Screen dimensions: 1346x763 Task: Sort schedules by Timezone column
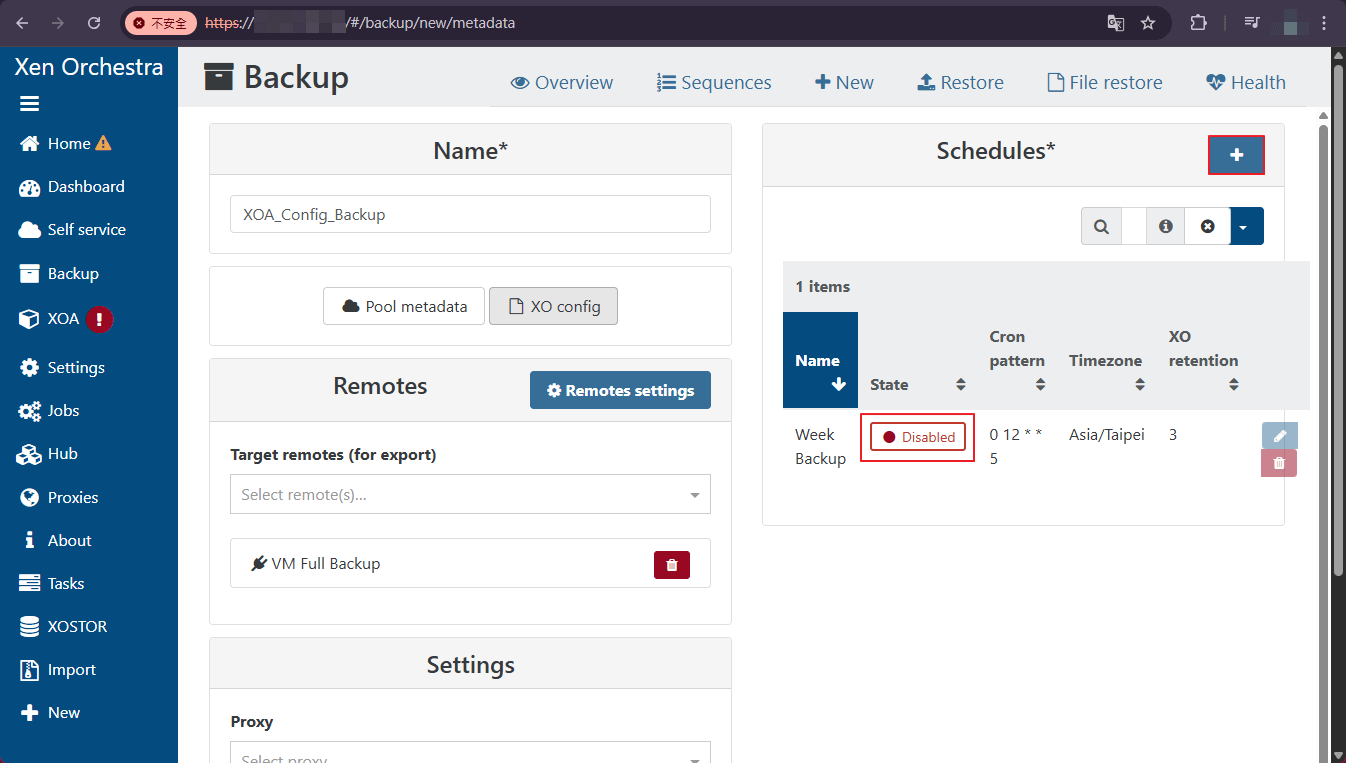(x=1106, y=361)
